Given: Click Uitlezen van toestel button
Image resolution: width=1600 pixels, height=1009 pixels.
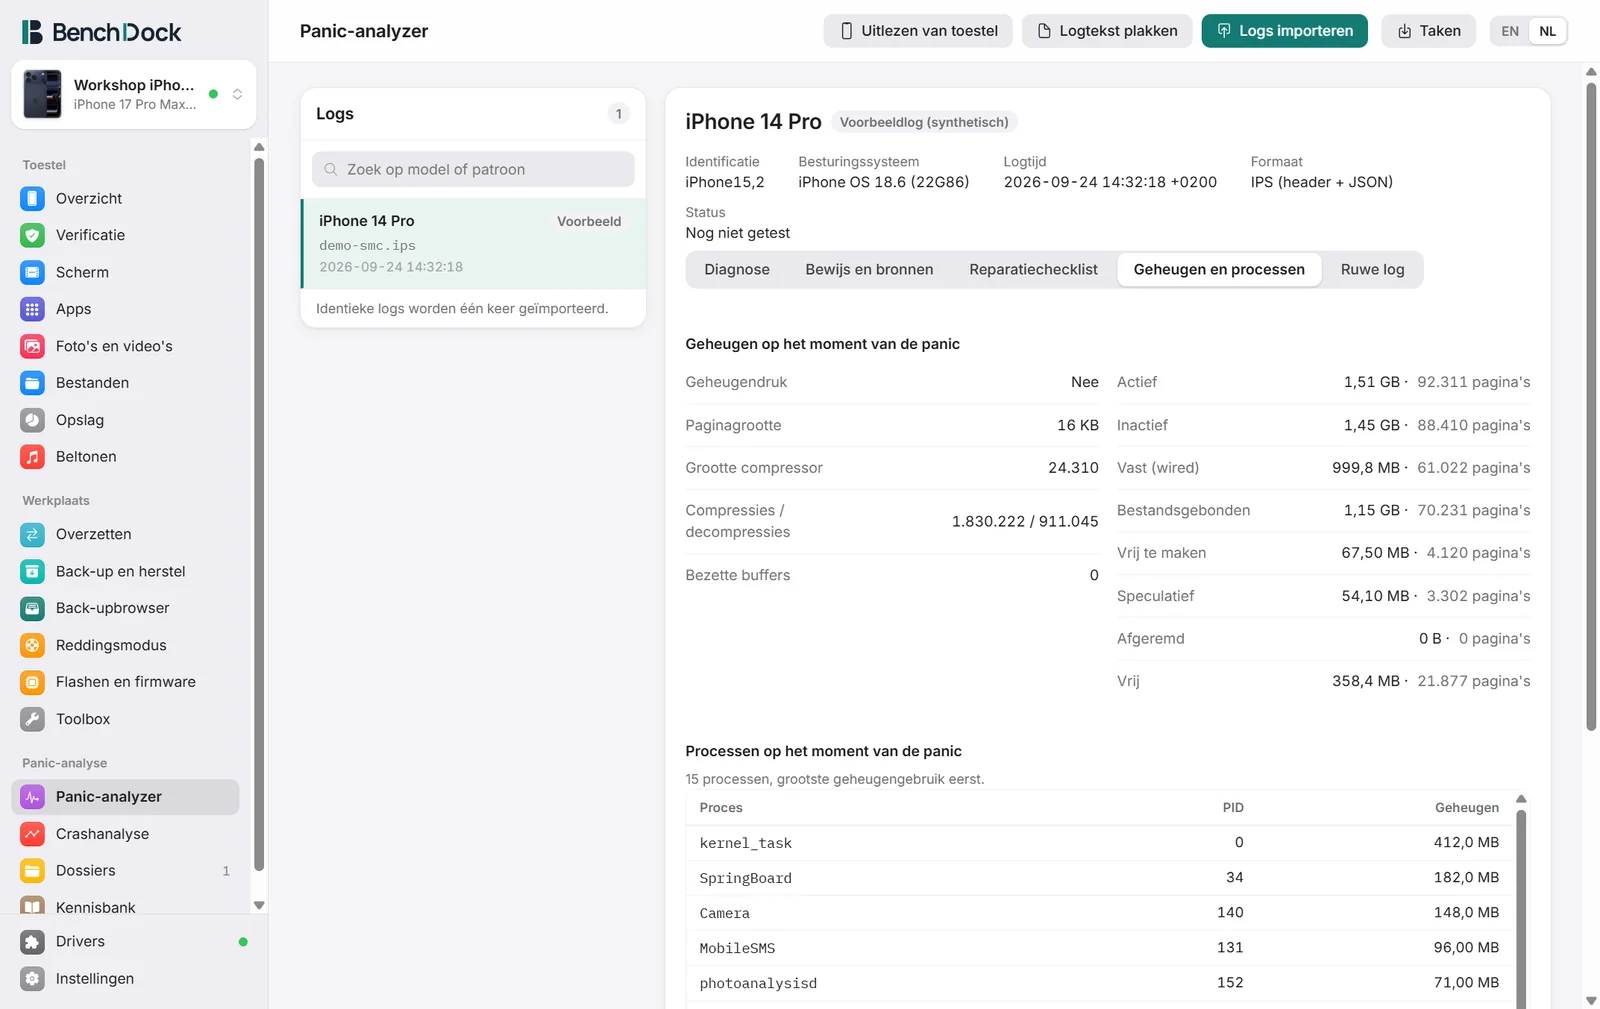Looking at the screenshot, I should [918, 31].
